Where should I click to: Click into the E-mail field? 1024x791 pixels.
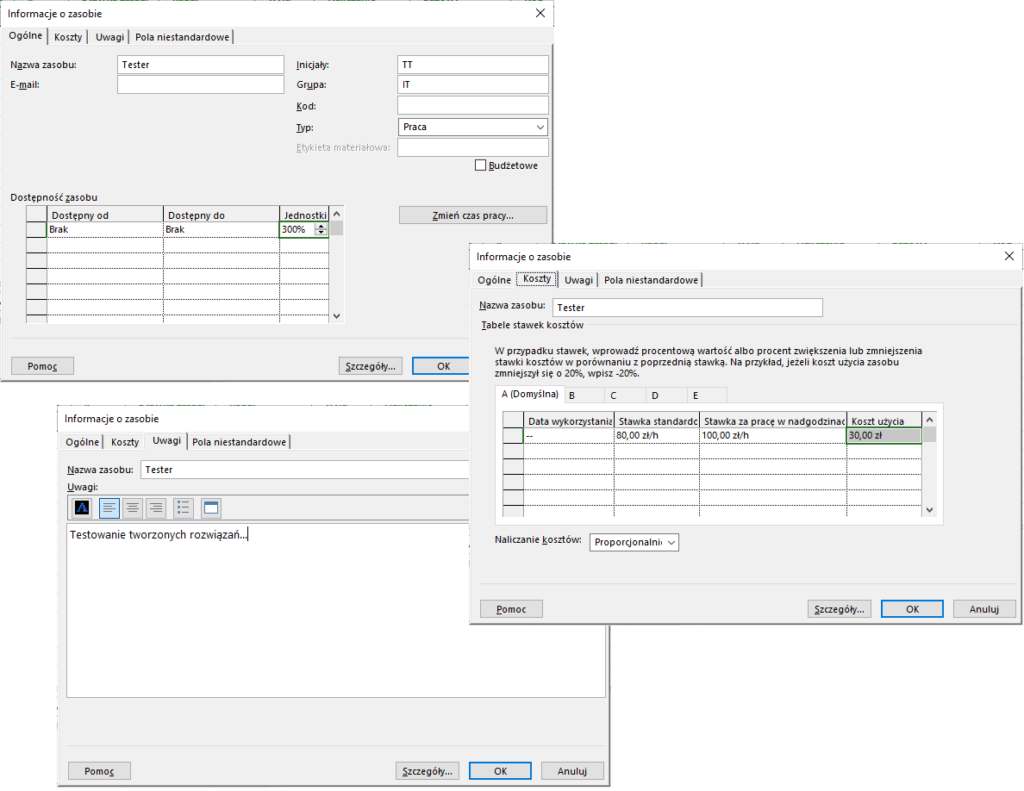[x=200, y=85]
